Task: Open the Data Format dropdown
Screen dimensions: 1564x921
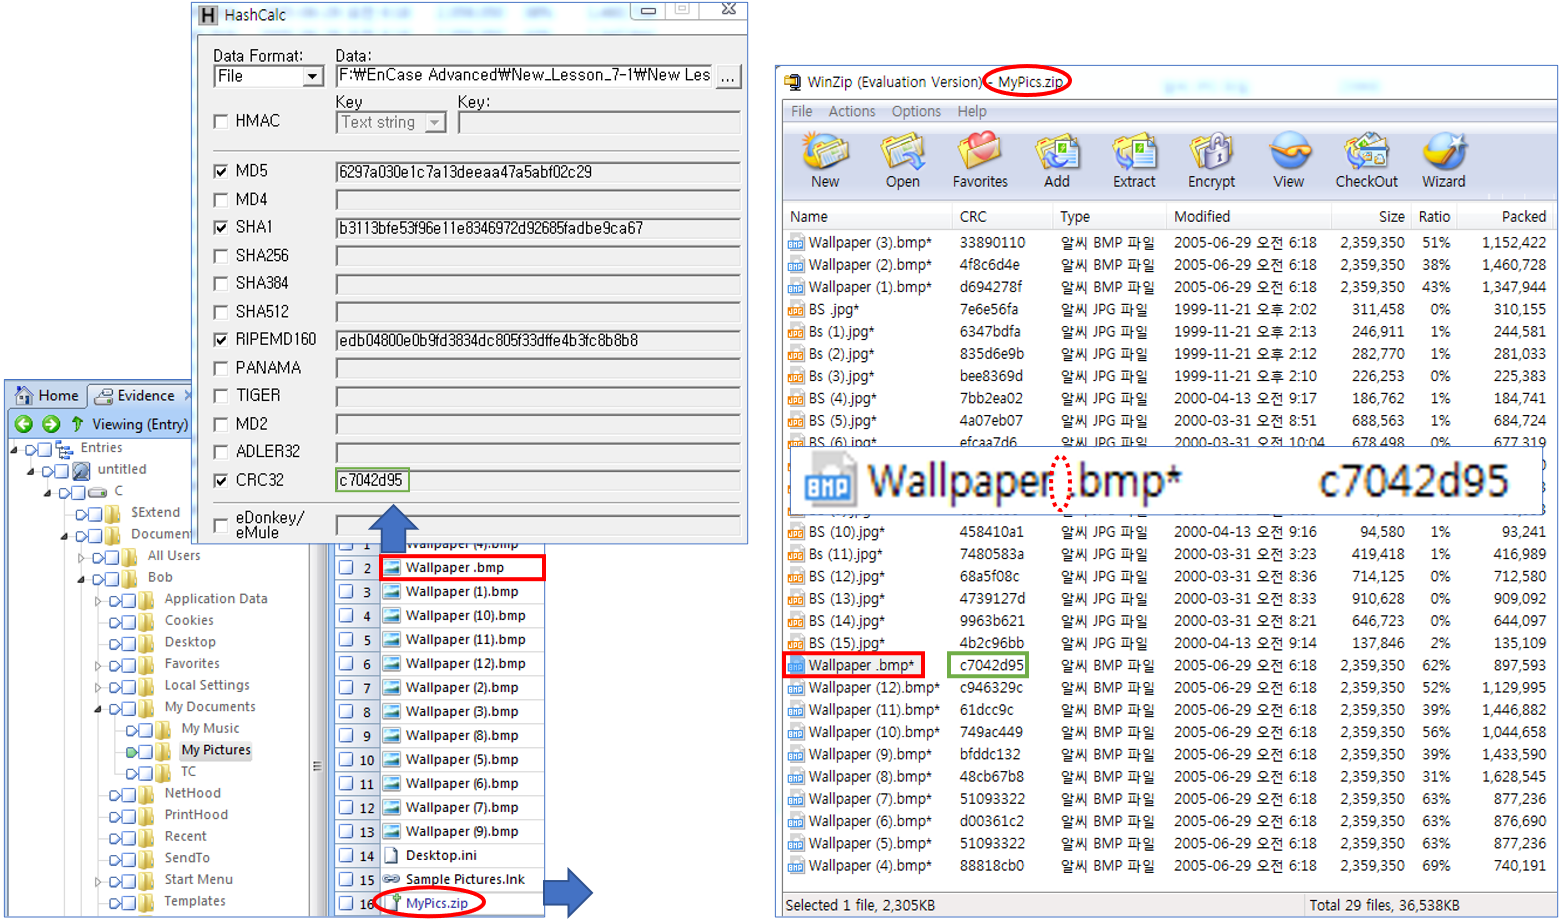Action: click(x=312, y=76)
